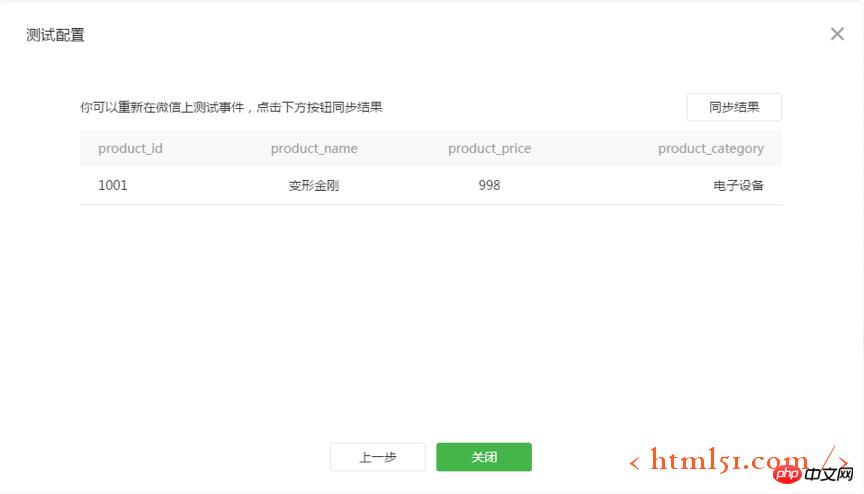Viewport: 864px width, 494px height.
Task: Click the php logo badge
Action: pyautogui.click(x=789, y=473)
